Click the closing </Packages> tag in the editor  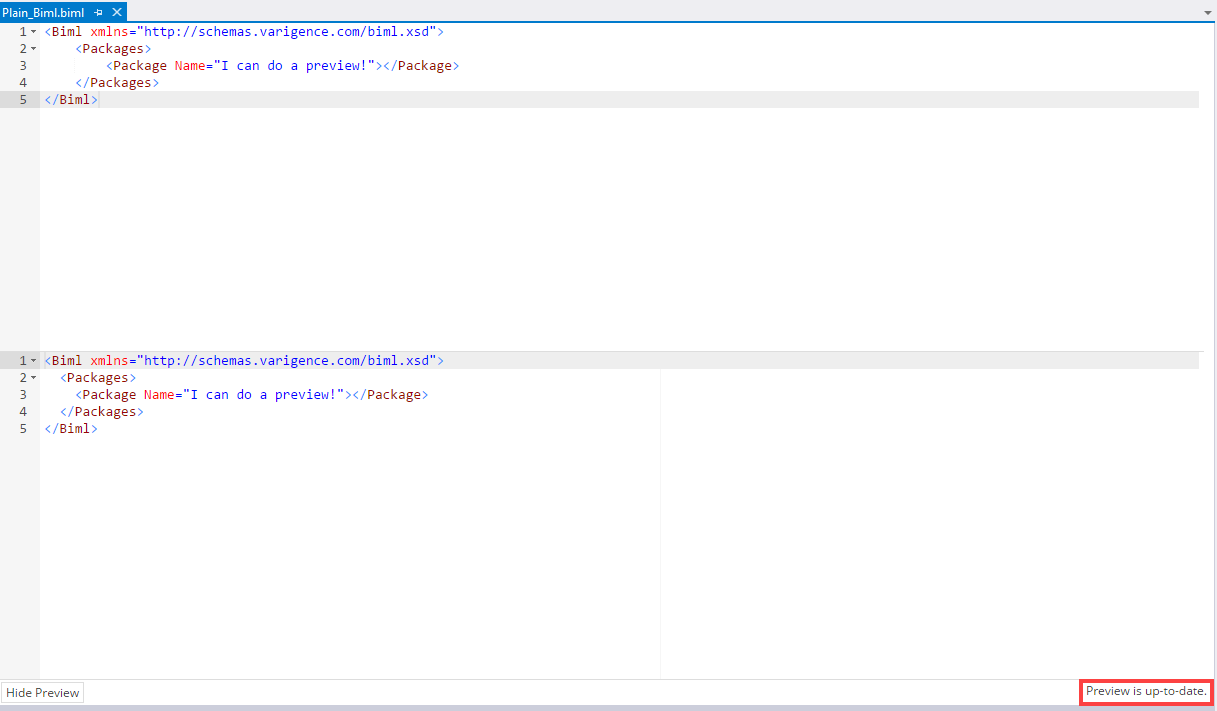tap(117, 83)
